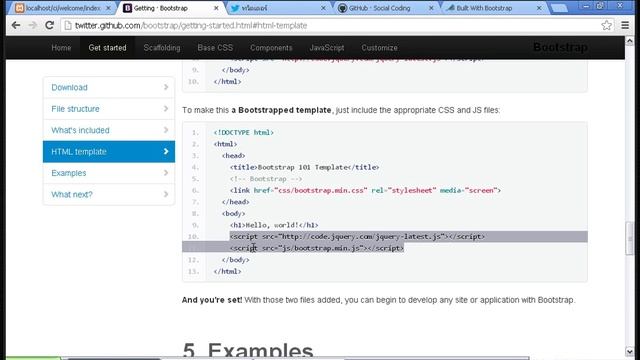Click the Hello, world! h1 line
The height and width of the screenshot is (360, 640).
274,225
